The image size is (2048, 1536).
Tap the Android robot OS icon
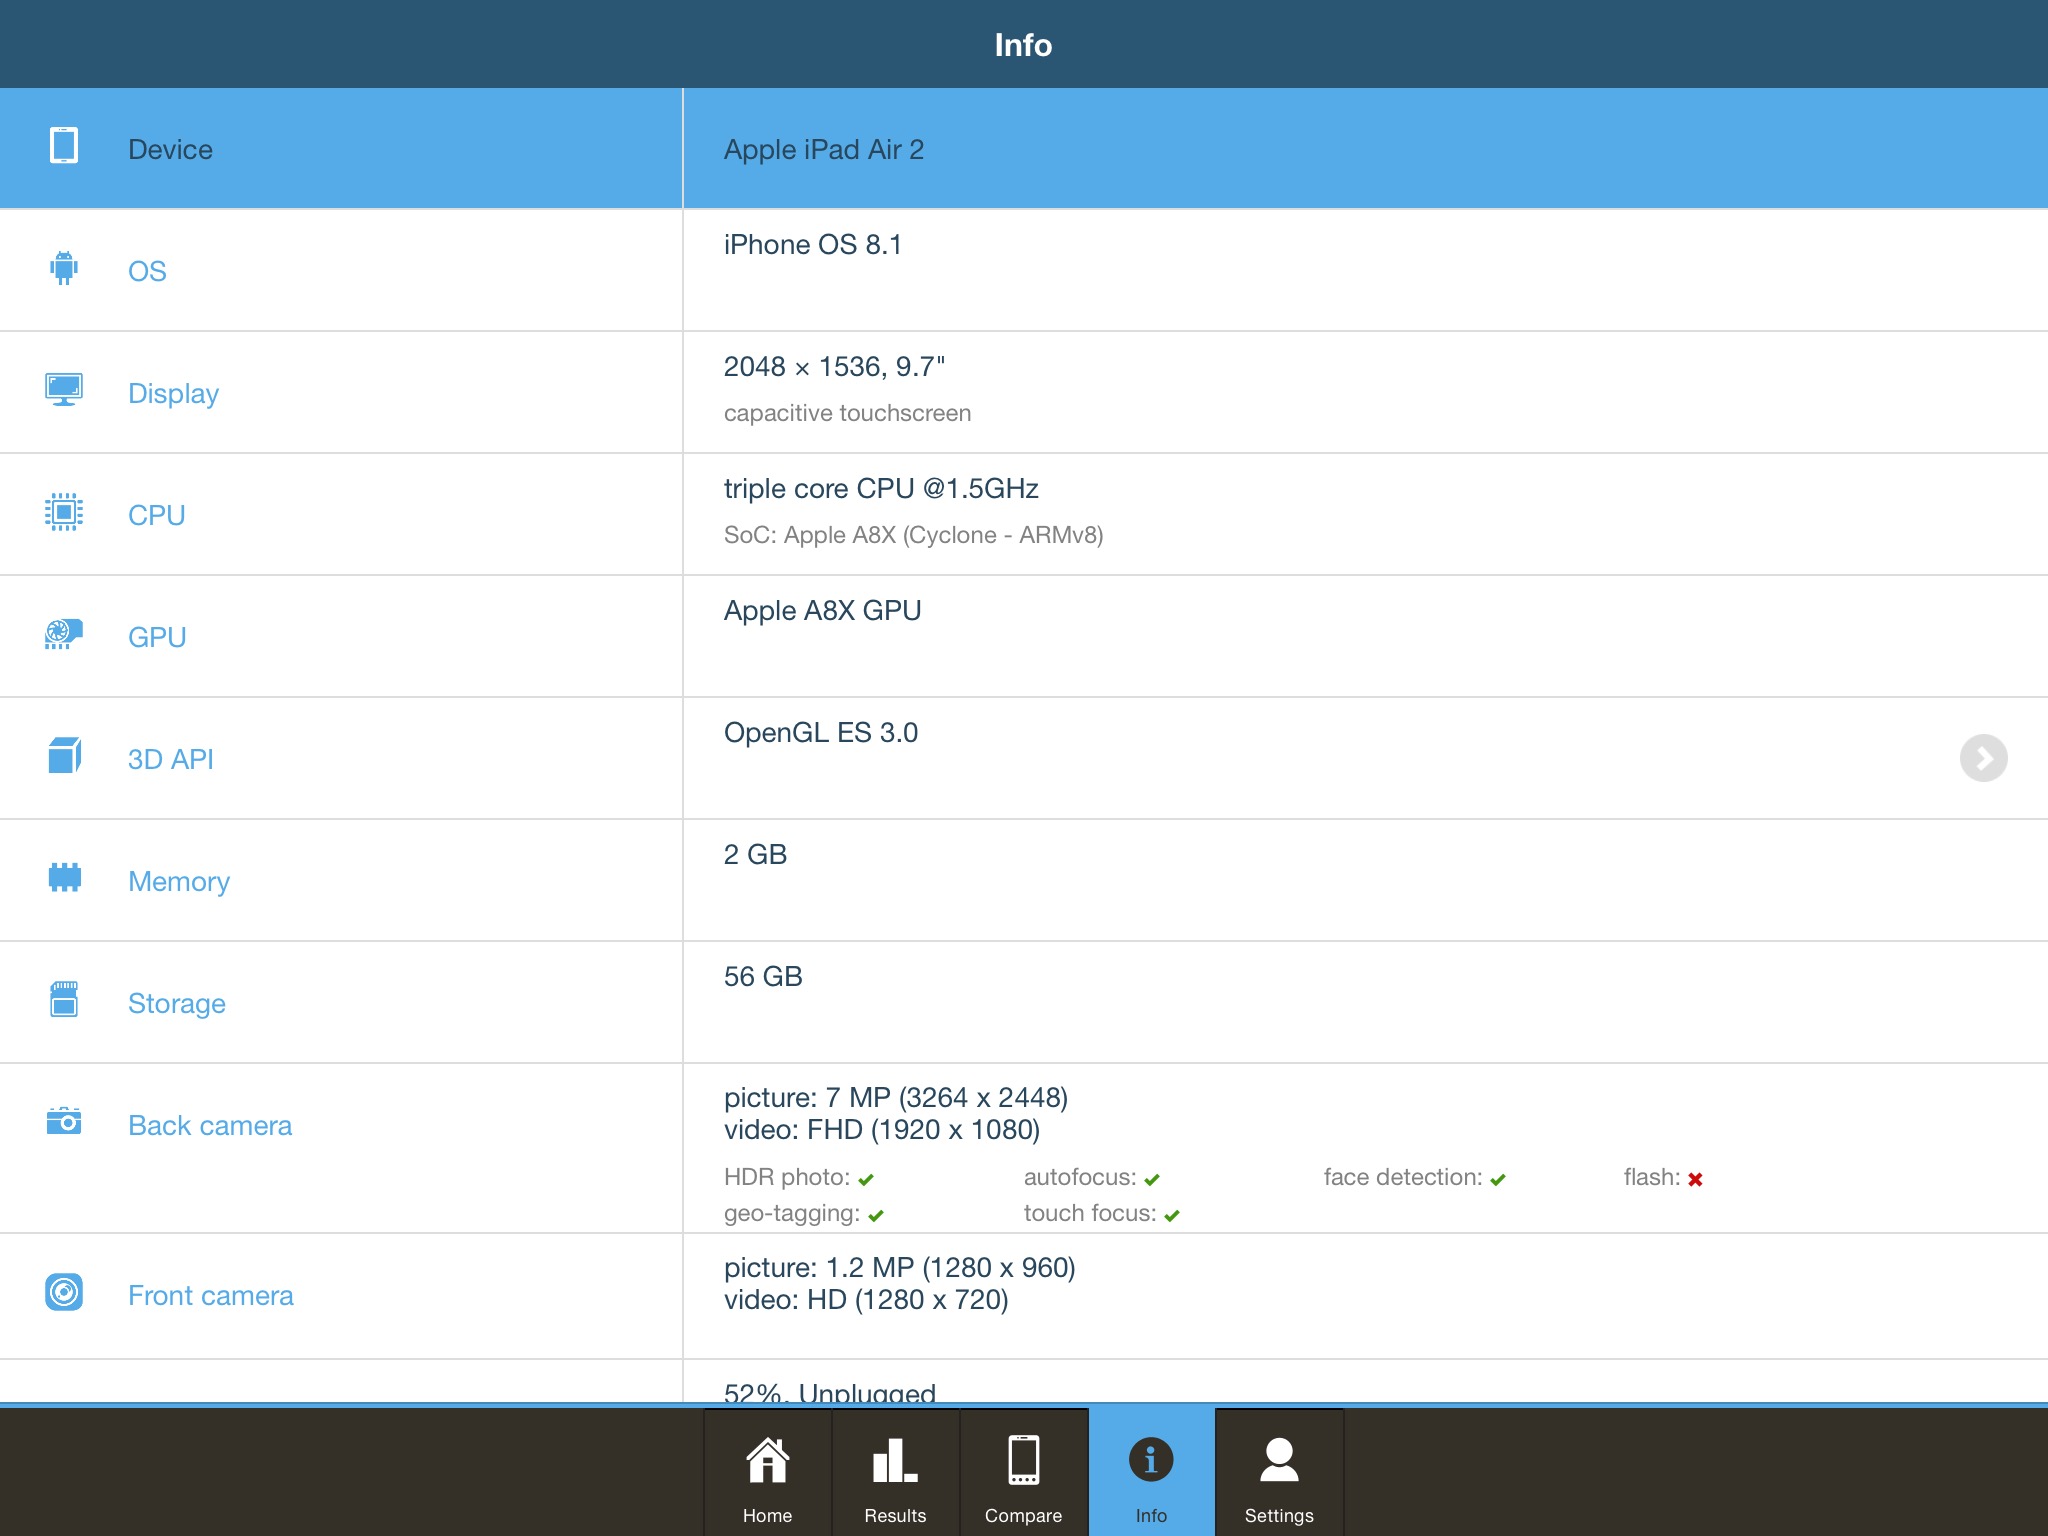pyautogui.click(x=64, y=268)
